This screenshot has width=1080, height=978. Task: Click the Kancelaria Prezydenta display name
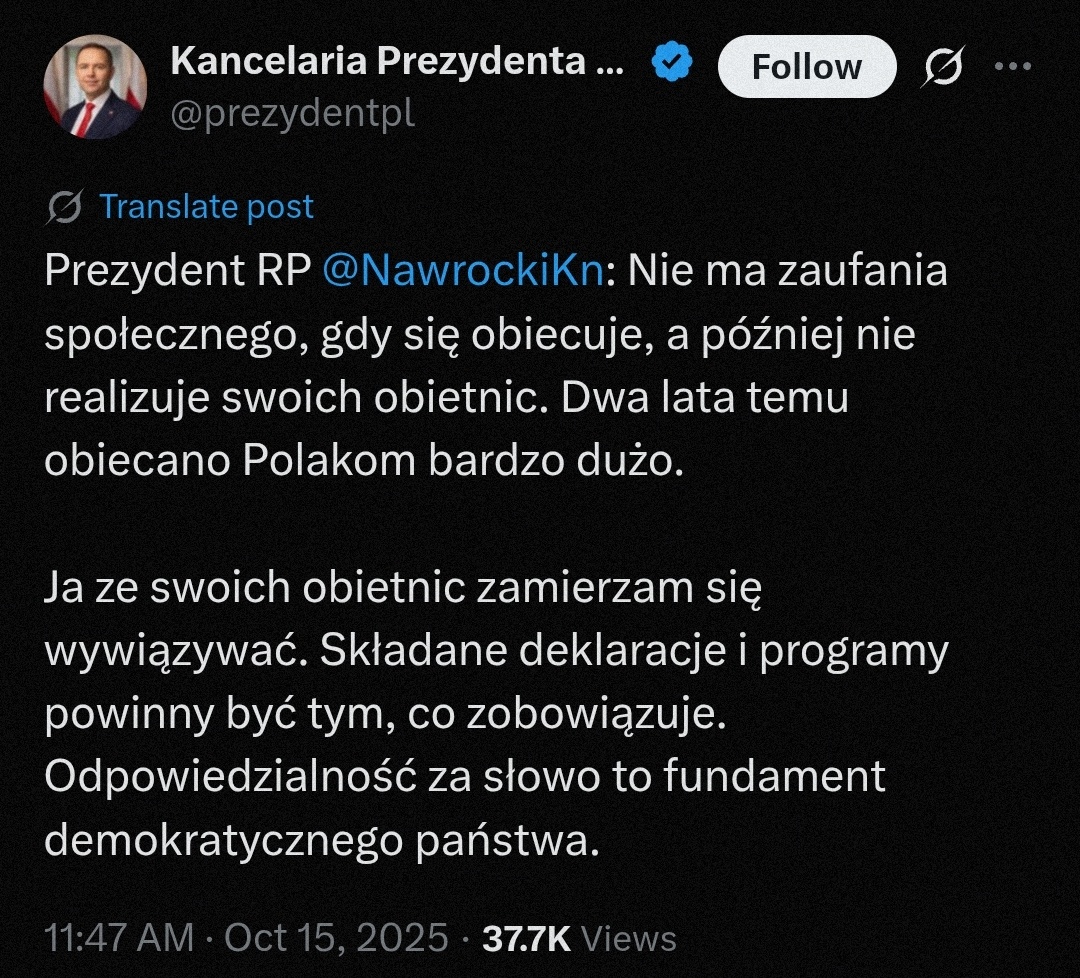click(x=397, y=63)
